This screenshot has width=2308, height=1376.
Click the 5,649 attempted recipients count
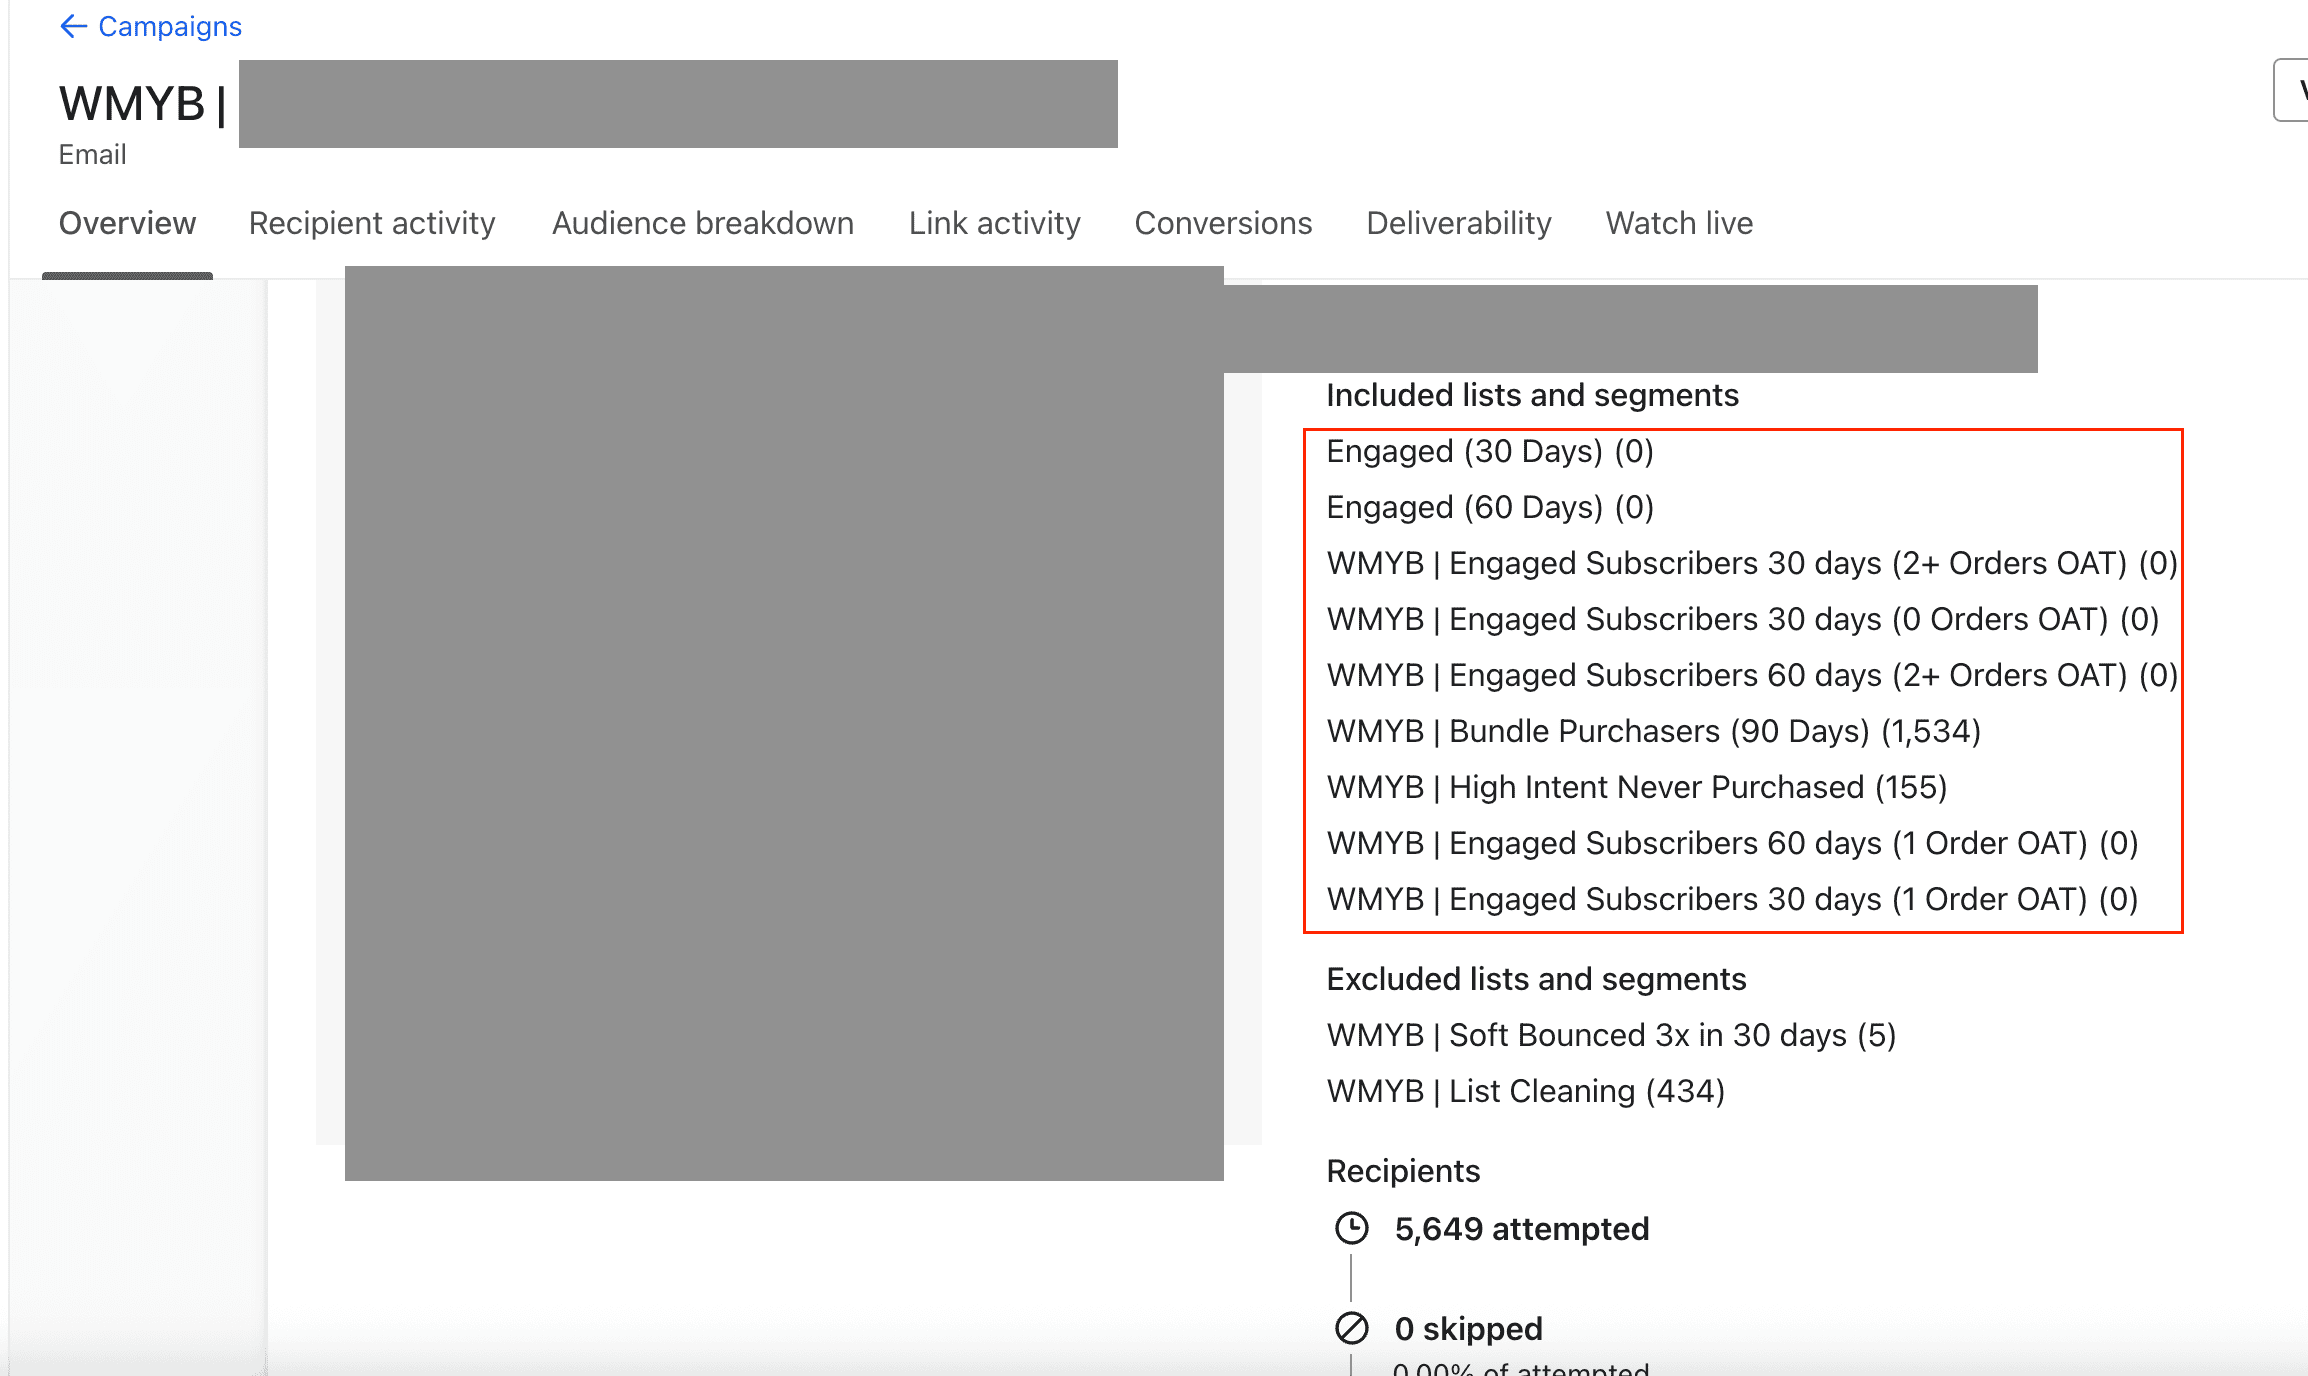pos(1521,1229)
